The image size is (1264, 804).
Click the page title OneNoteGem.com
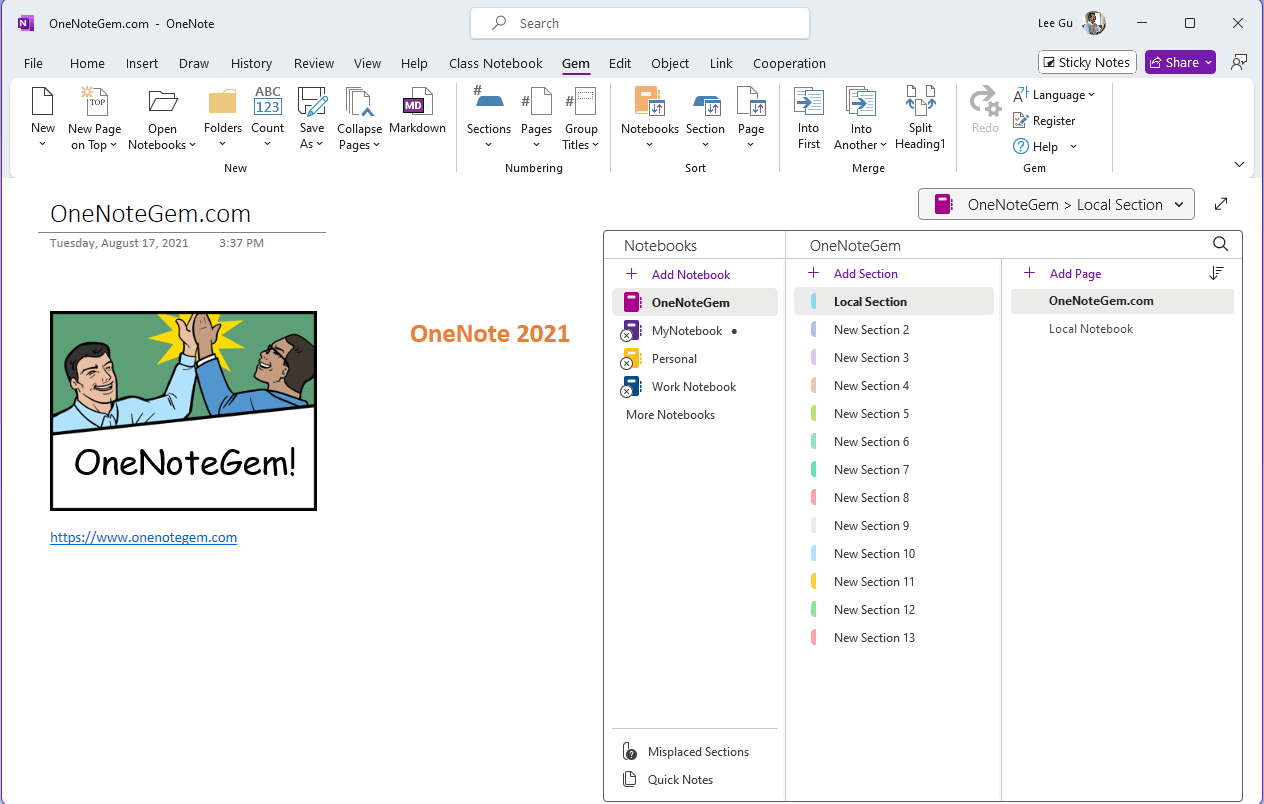click(150, 213)
